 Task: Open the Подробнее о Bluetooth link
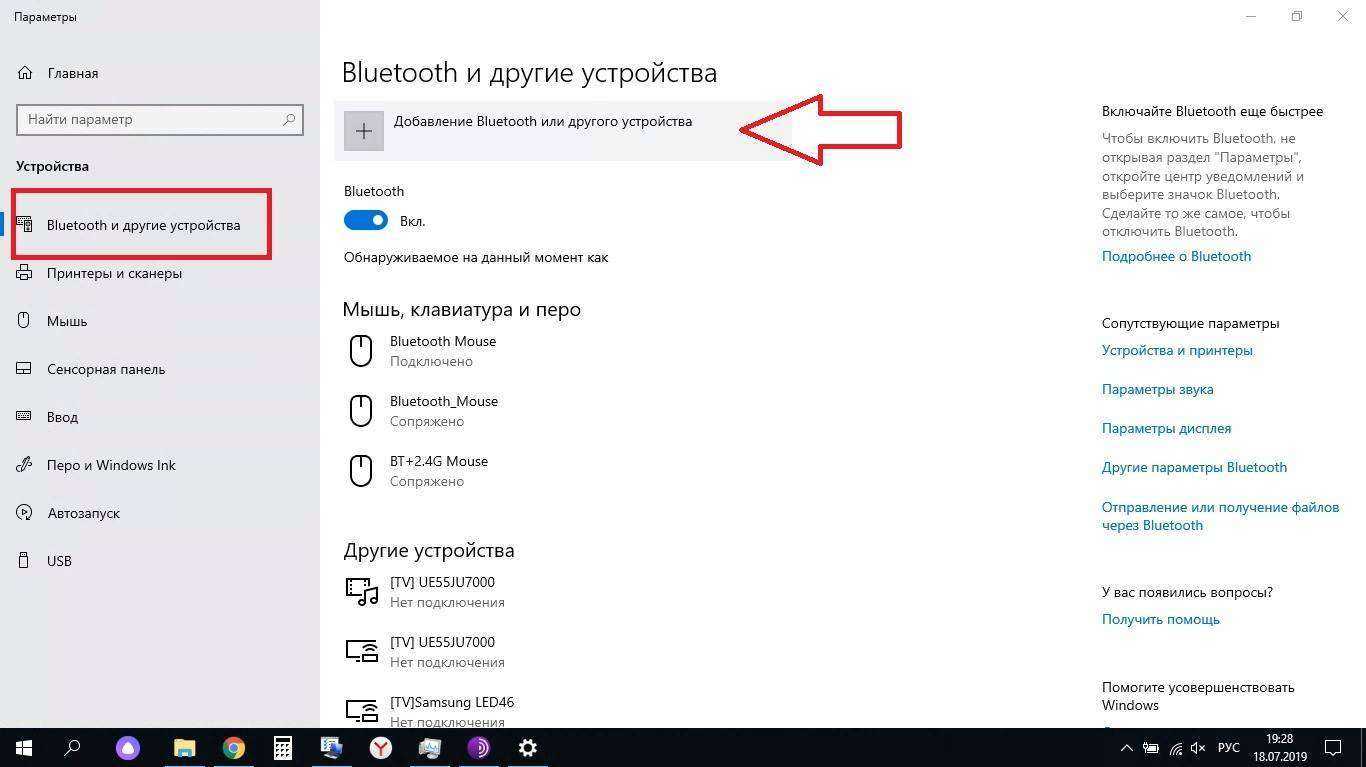click(1176, 256)
